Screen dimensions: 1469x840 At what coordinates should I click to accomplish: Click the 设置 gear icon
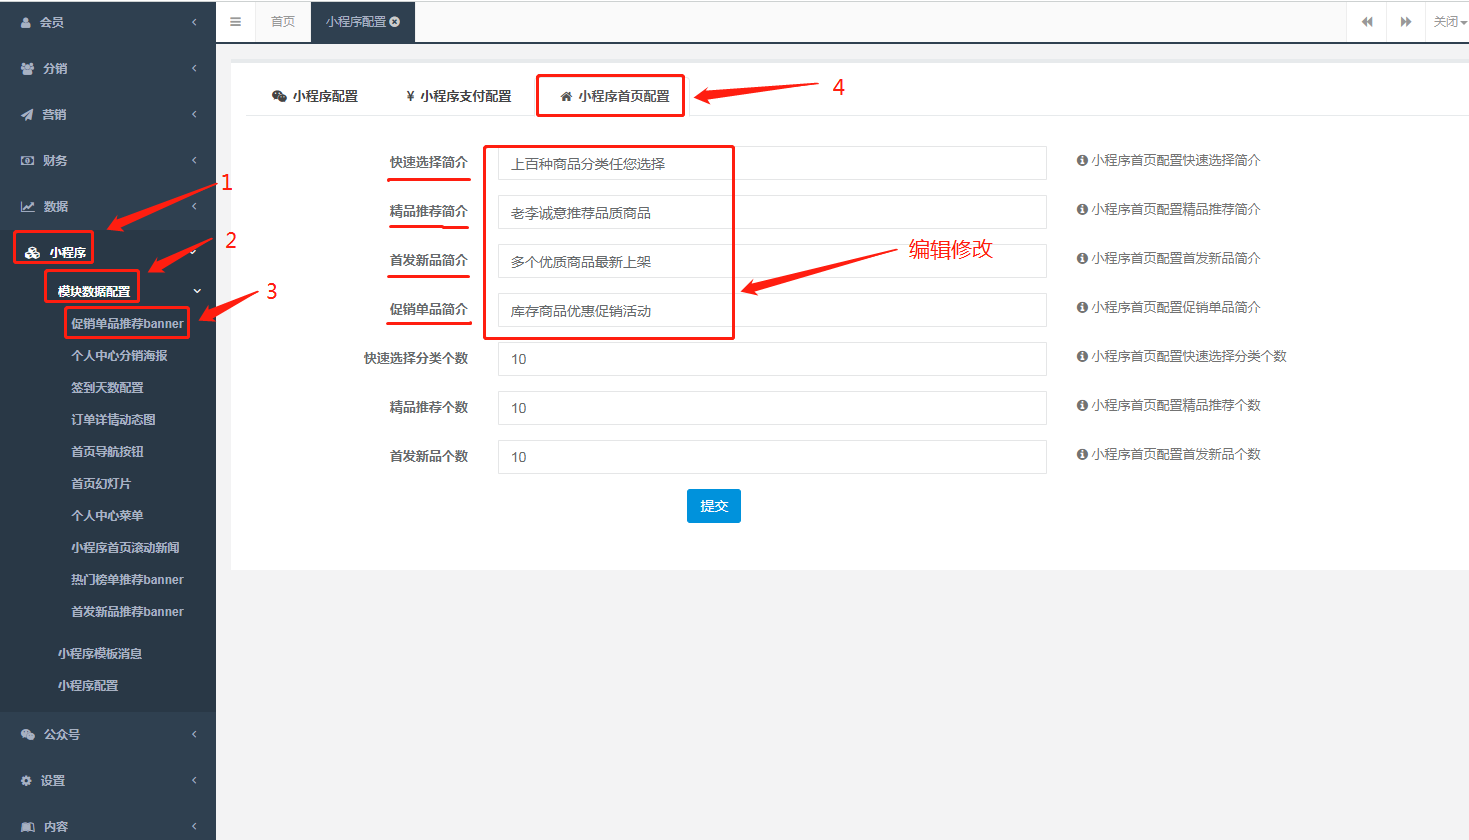coord(27,780)
